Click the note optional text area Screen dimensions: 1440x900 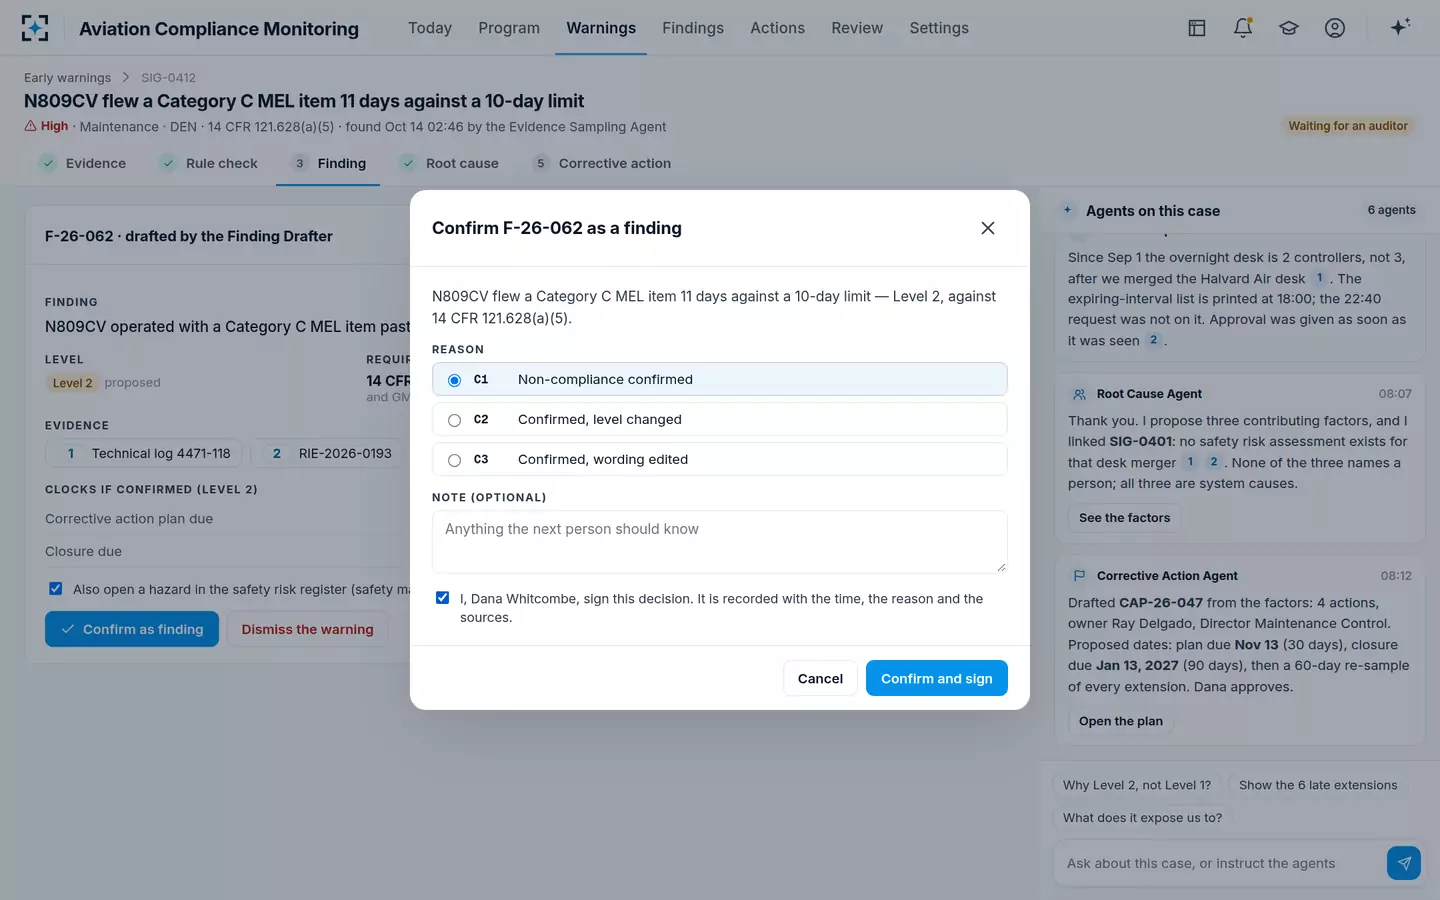[719, 541]
